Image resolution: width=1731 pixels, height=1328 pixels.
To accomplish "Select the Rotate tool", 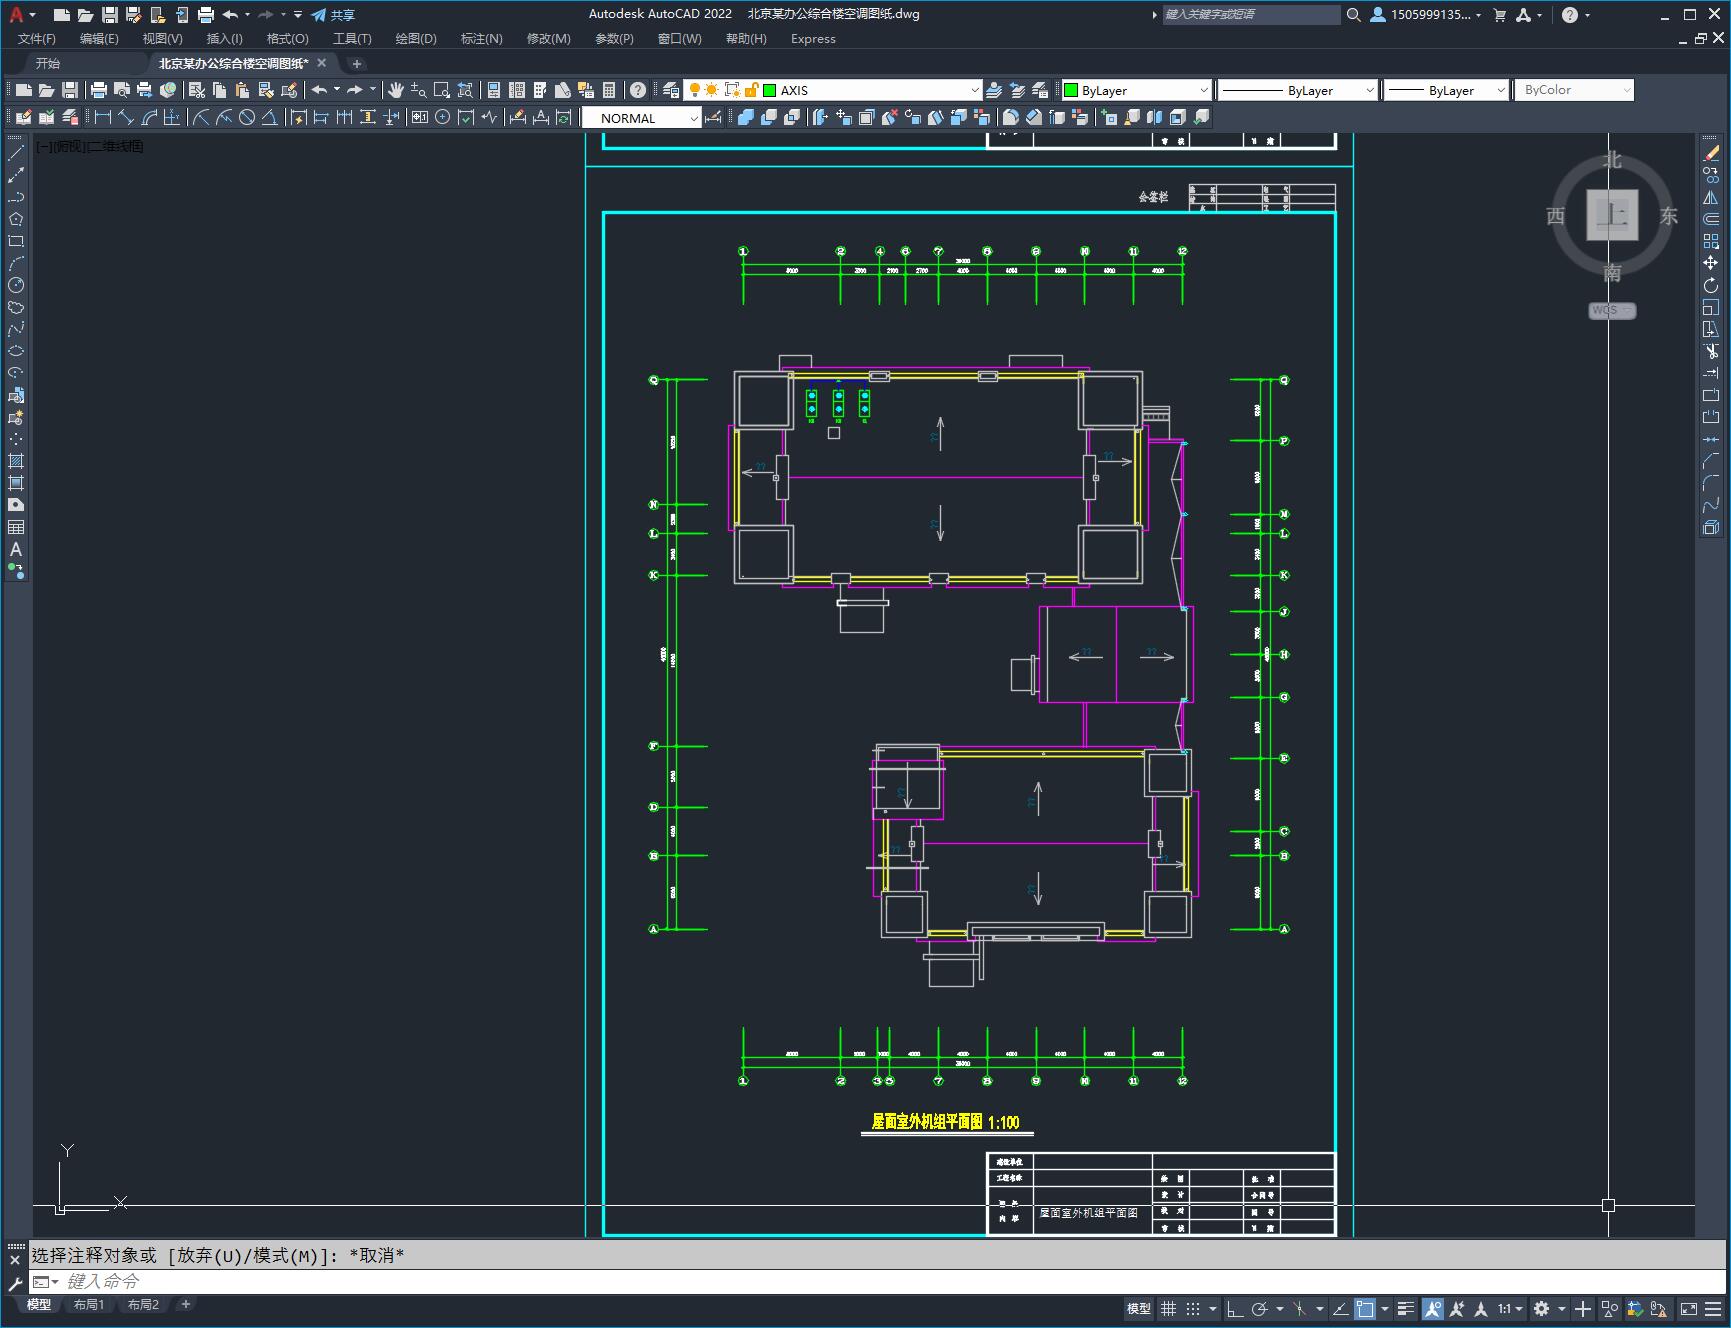I will click(x=1711, y=285).
